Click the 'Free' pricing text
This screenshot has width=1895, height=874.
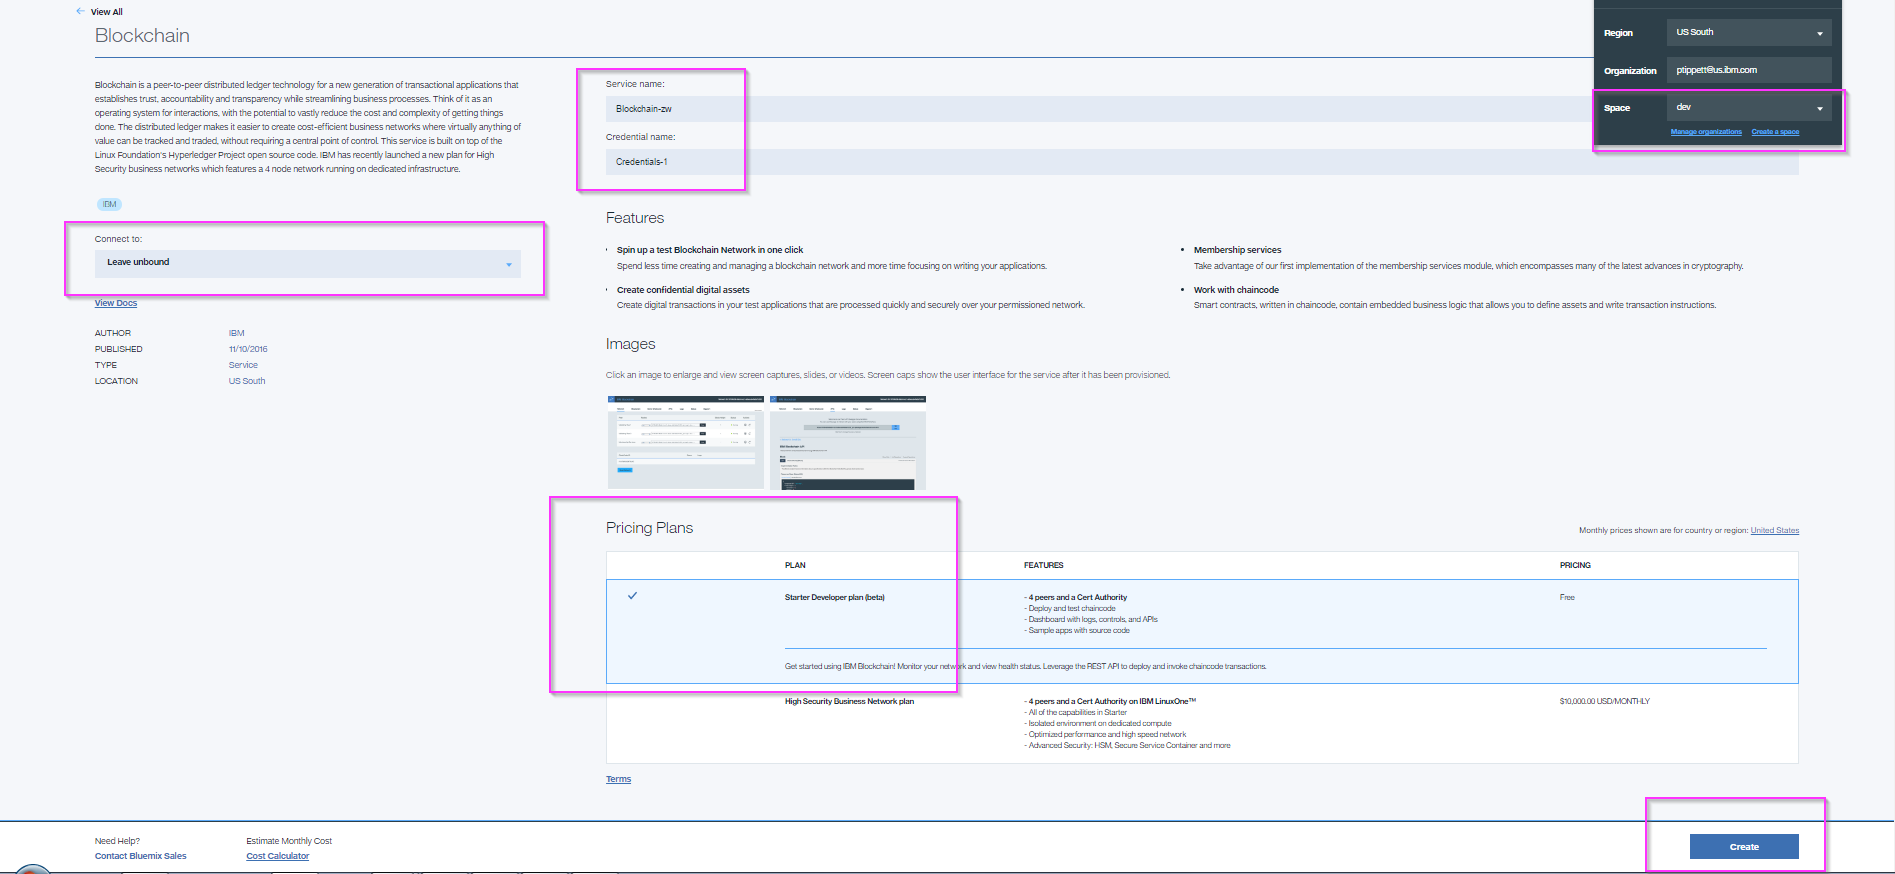(1567, 597)
